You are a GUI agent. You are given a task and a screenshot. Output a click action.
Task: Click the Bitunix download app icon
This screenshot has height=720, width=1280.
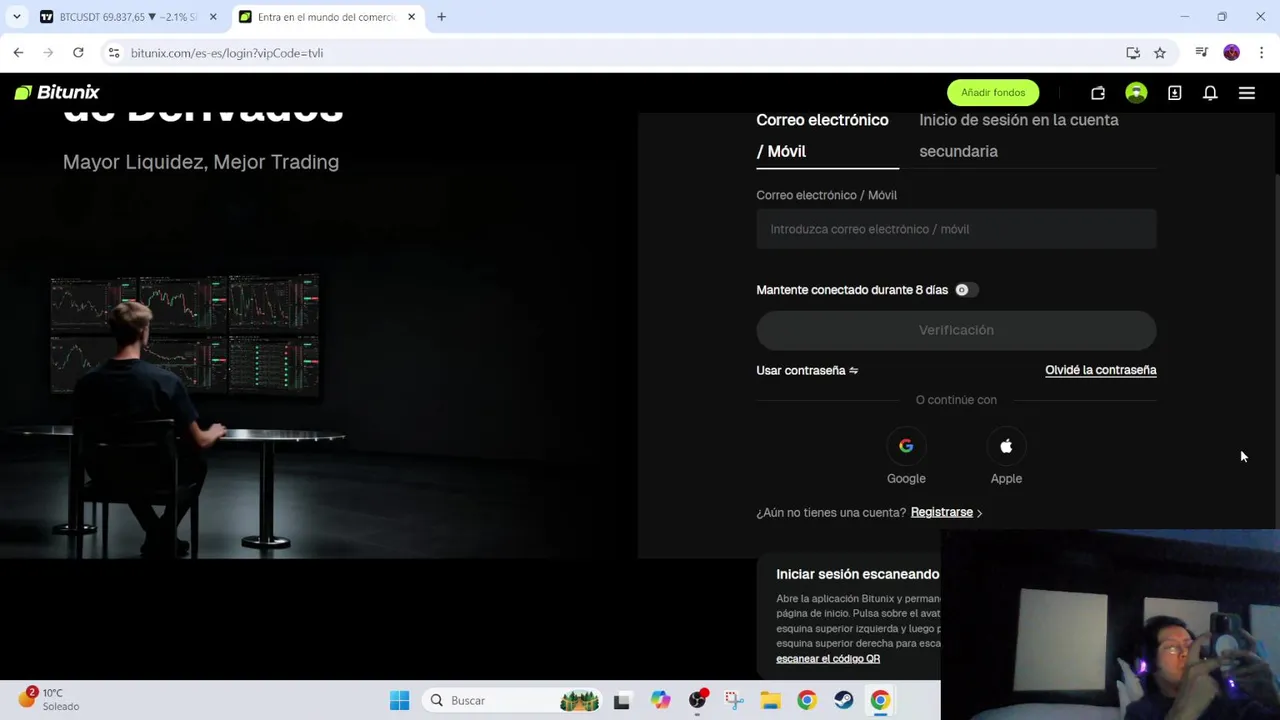(x=1175, y=93)
